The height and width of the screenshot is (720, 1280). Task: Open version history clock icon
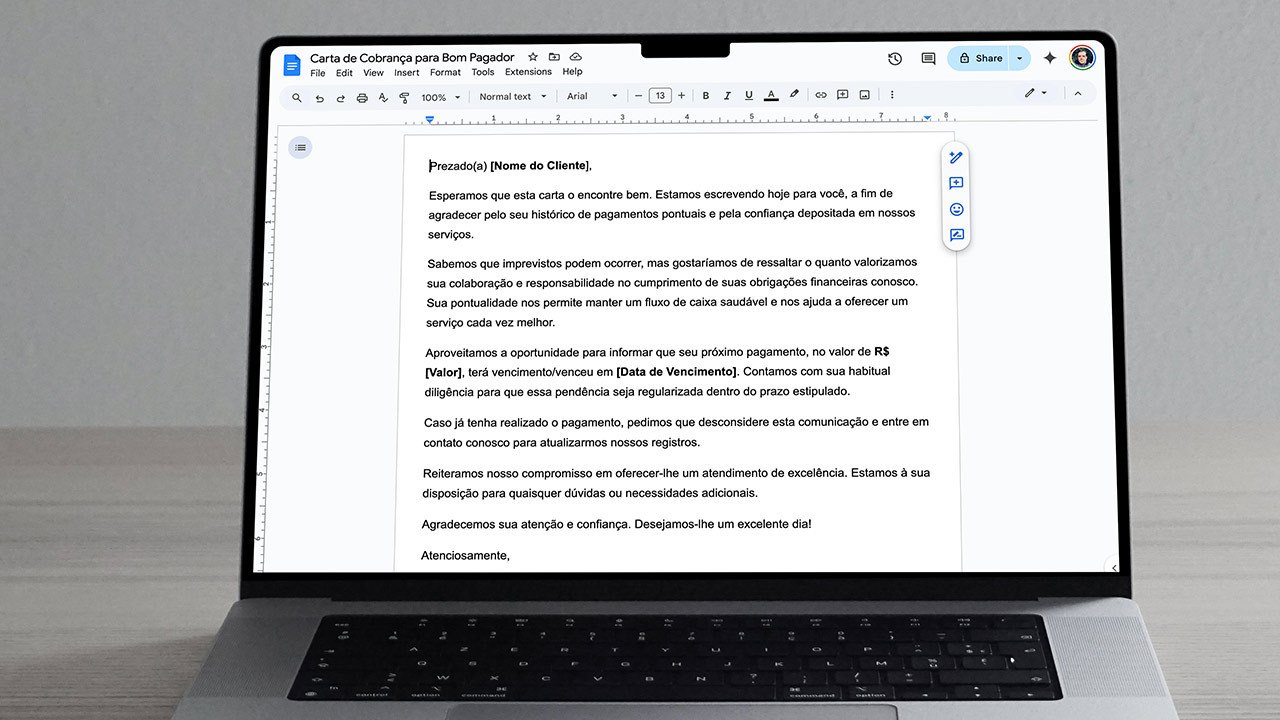(895, 59)
